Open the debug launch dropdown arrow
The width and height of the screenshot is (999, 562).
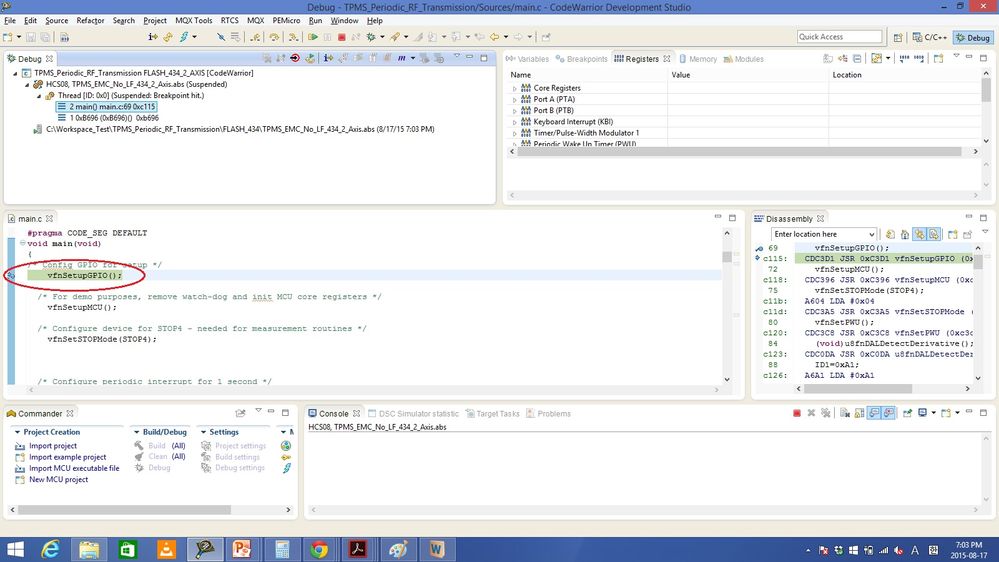[382, 37]
